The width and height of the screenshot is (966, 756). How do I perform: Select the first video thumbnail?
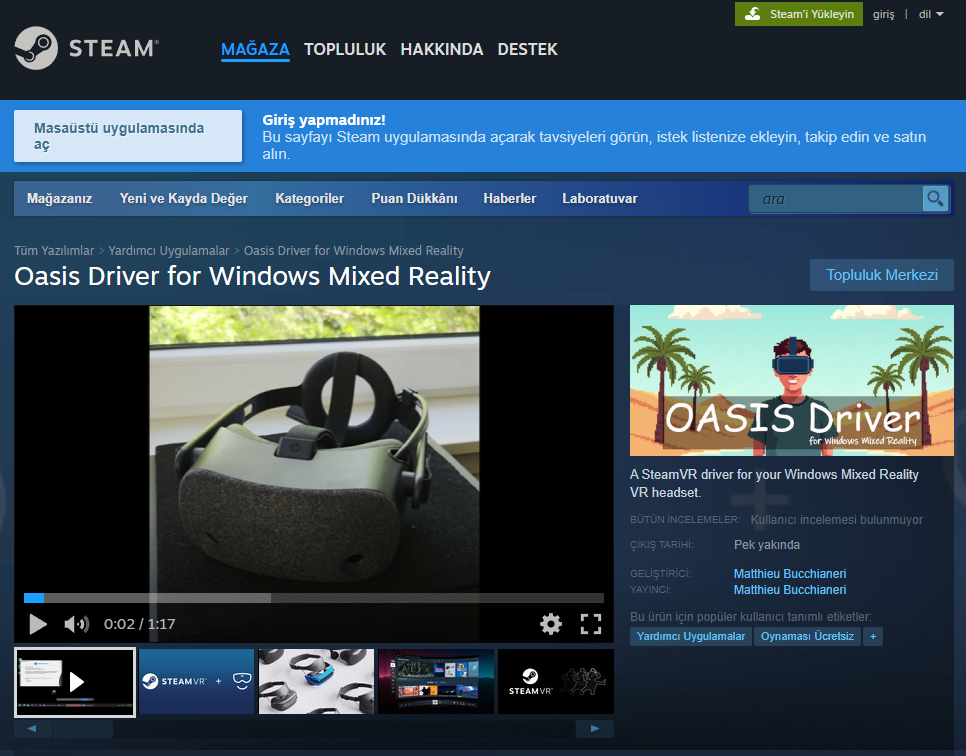[x=75, y=681]
